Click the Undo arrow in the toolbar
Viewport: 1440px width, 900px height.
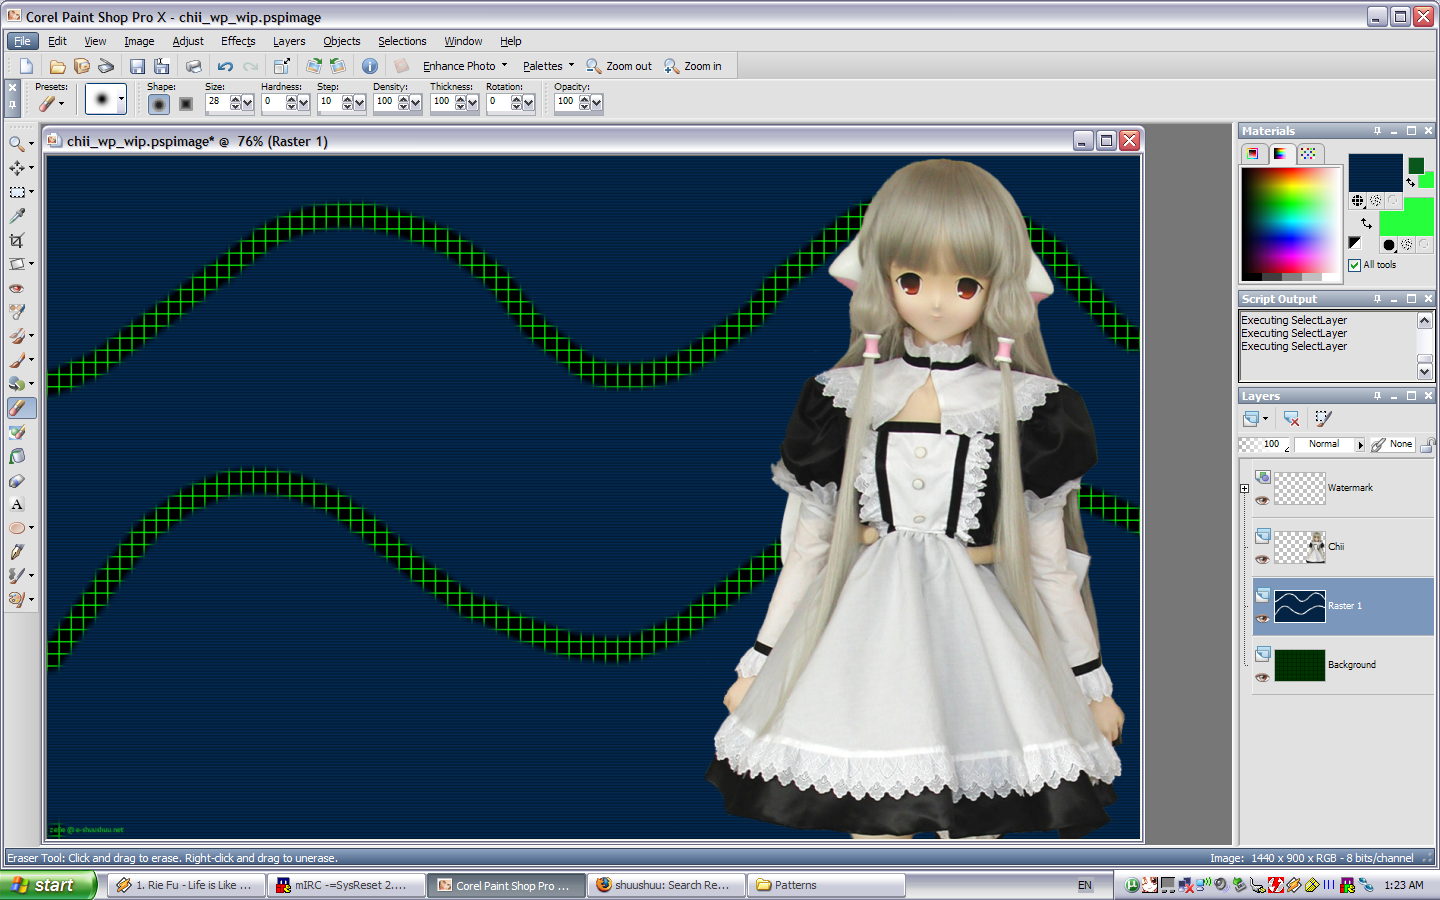[225, 66]
